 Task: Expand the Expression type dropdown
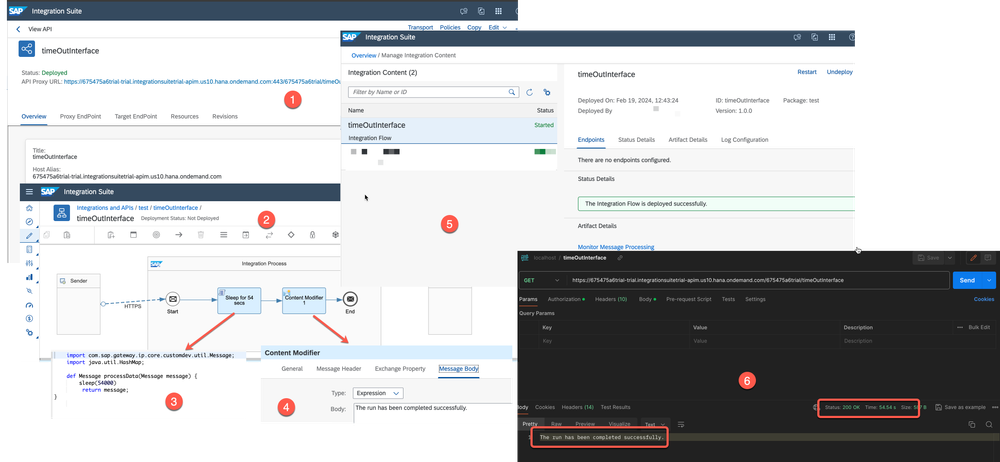point(379,393)
